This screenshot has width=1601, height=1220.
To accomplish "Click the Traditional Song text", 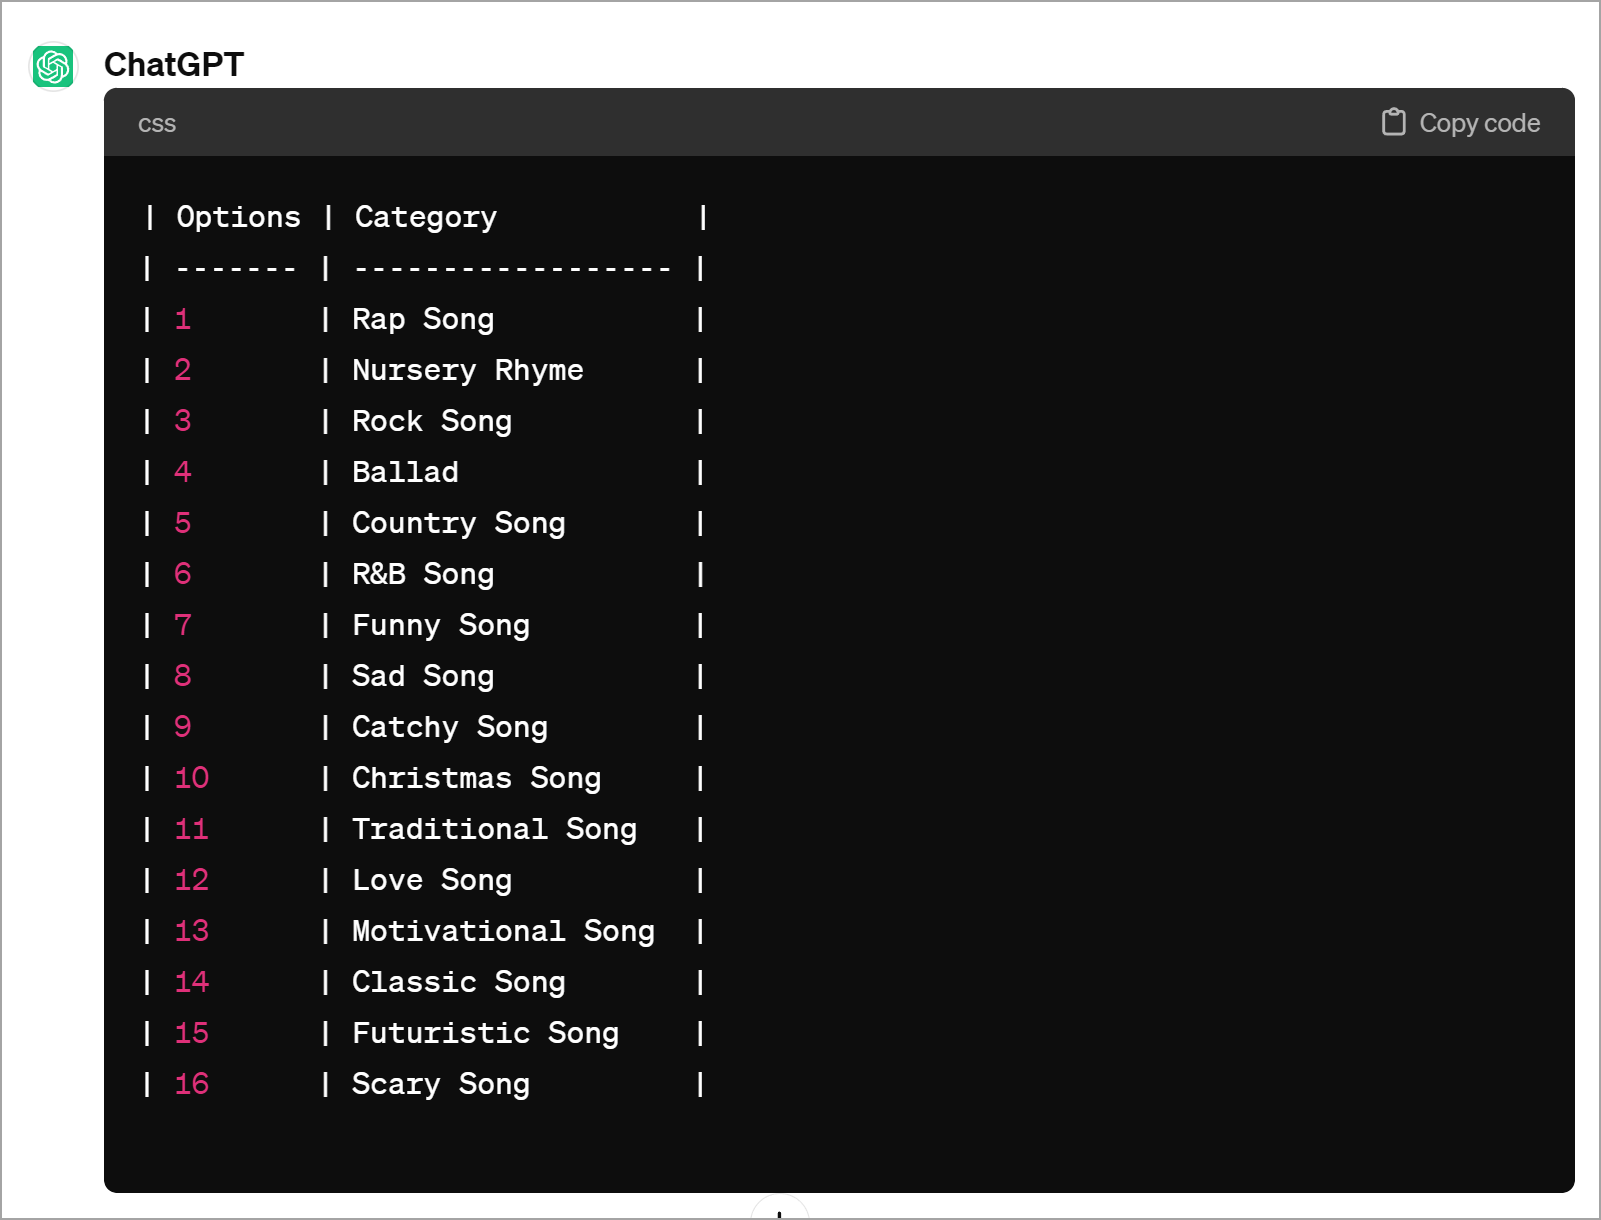I will [x=494, y=829].
